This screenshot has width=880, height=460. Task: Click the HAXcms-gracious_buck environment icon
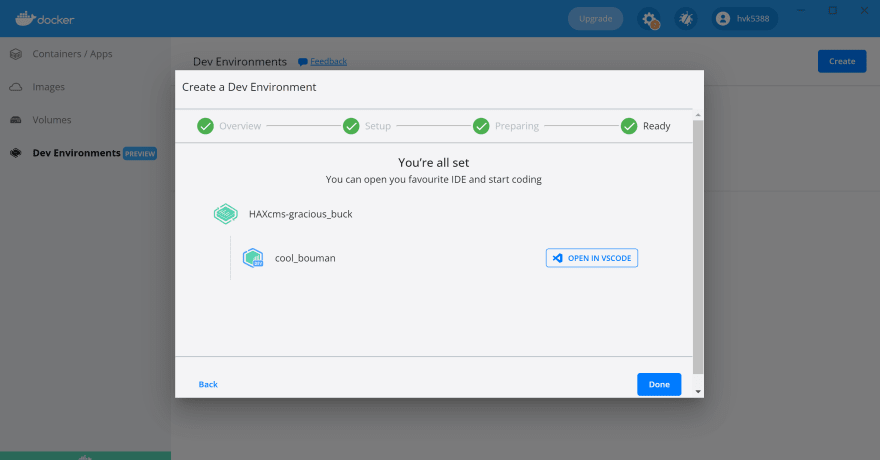click(x=226, y=214)
